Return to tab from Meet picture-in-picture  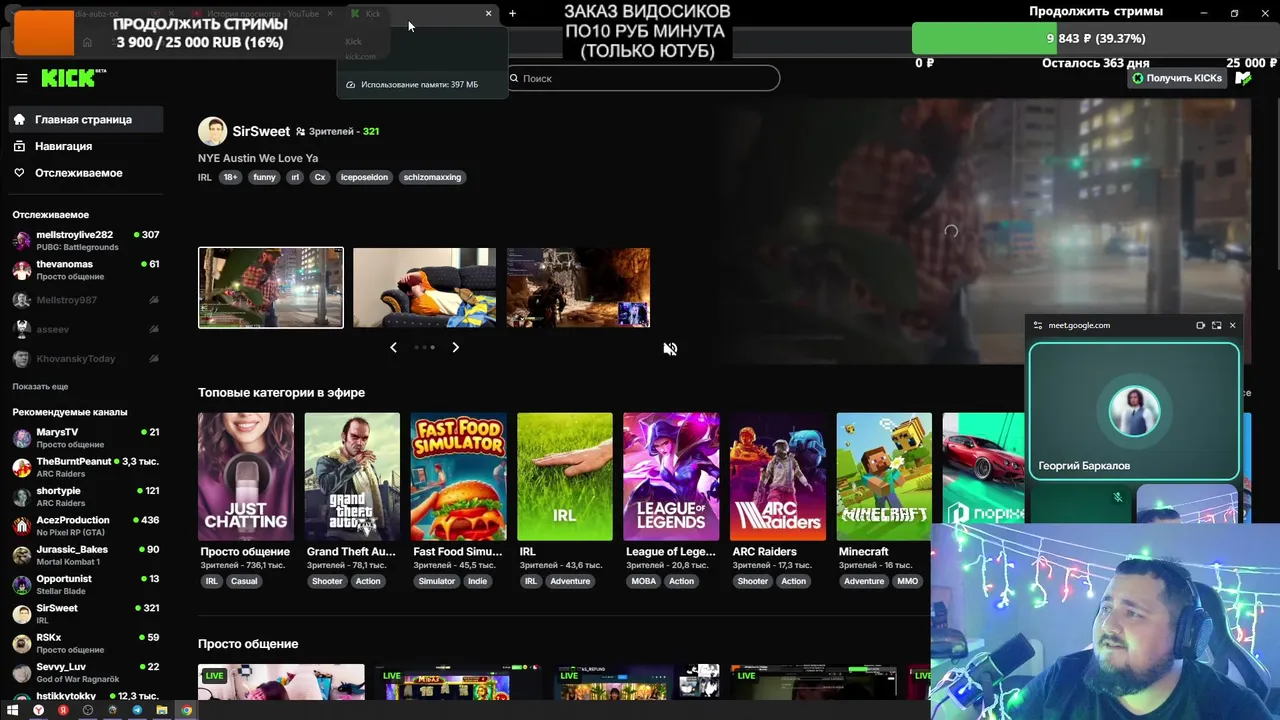click(x=1216, y=325)
